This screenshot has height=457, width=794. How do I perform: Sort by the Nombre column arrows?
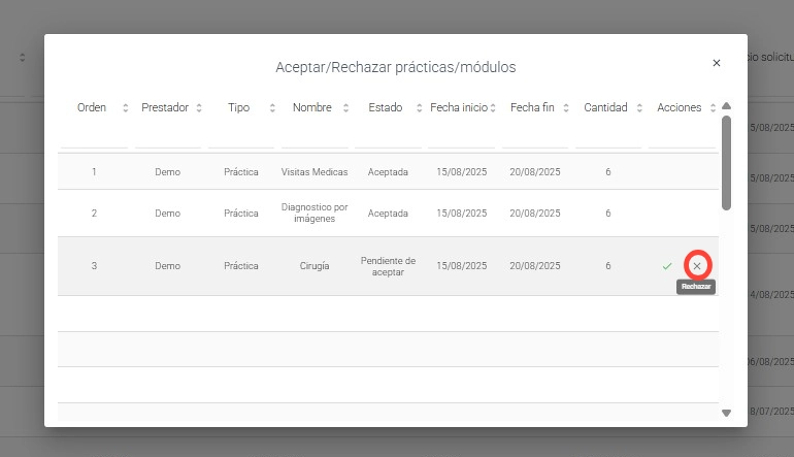point(346,108)
